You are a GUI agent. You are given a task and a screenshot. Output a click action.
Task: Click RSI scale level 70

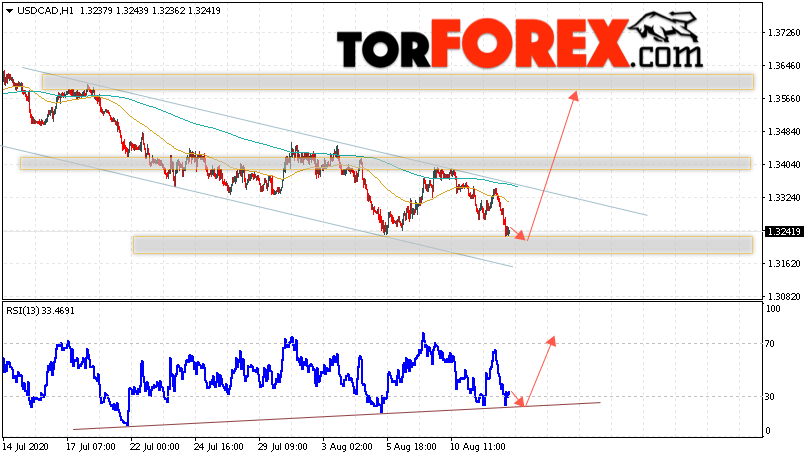point(770,344)
